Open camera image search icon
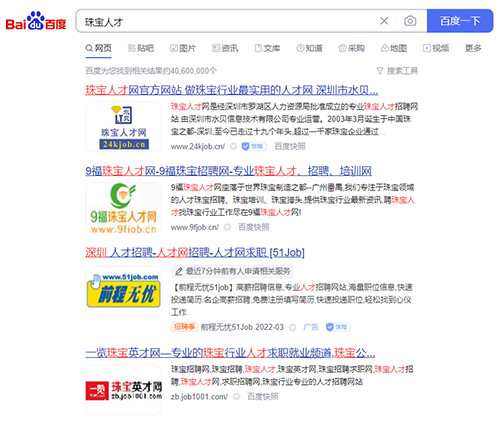The width and height of the screenshot is (500, 422). click(410, 21)
